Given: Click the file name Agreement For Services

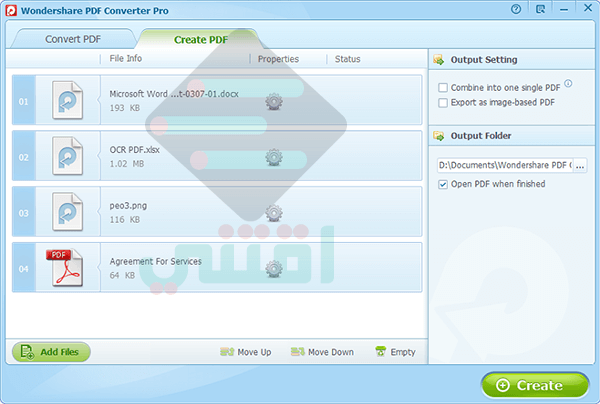Looking at the screenshot, I should coord(155,262).
